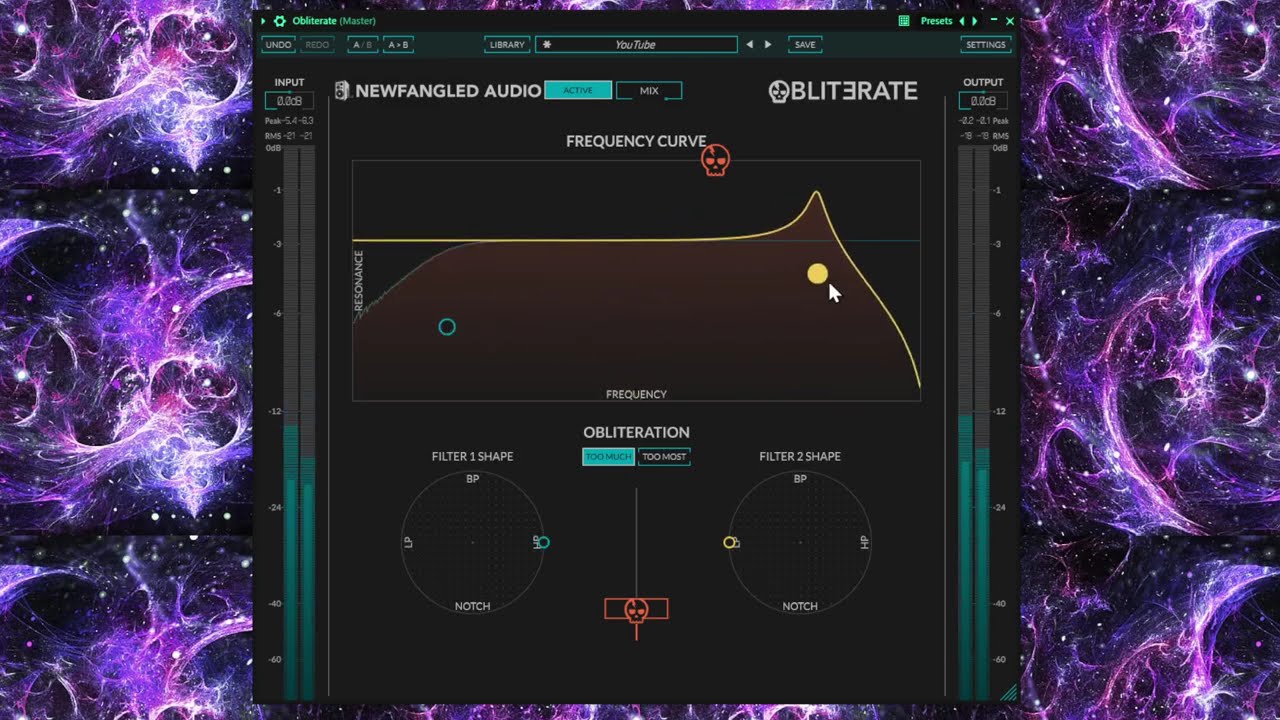Image resolution: width=1280 pixels, height=720 pixels.
Task: Click LP in the Filter 1 Shape pad
Action: pyautogui.click(x=409, y=542)
